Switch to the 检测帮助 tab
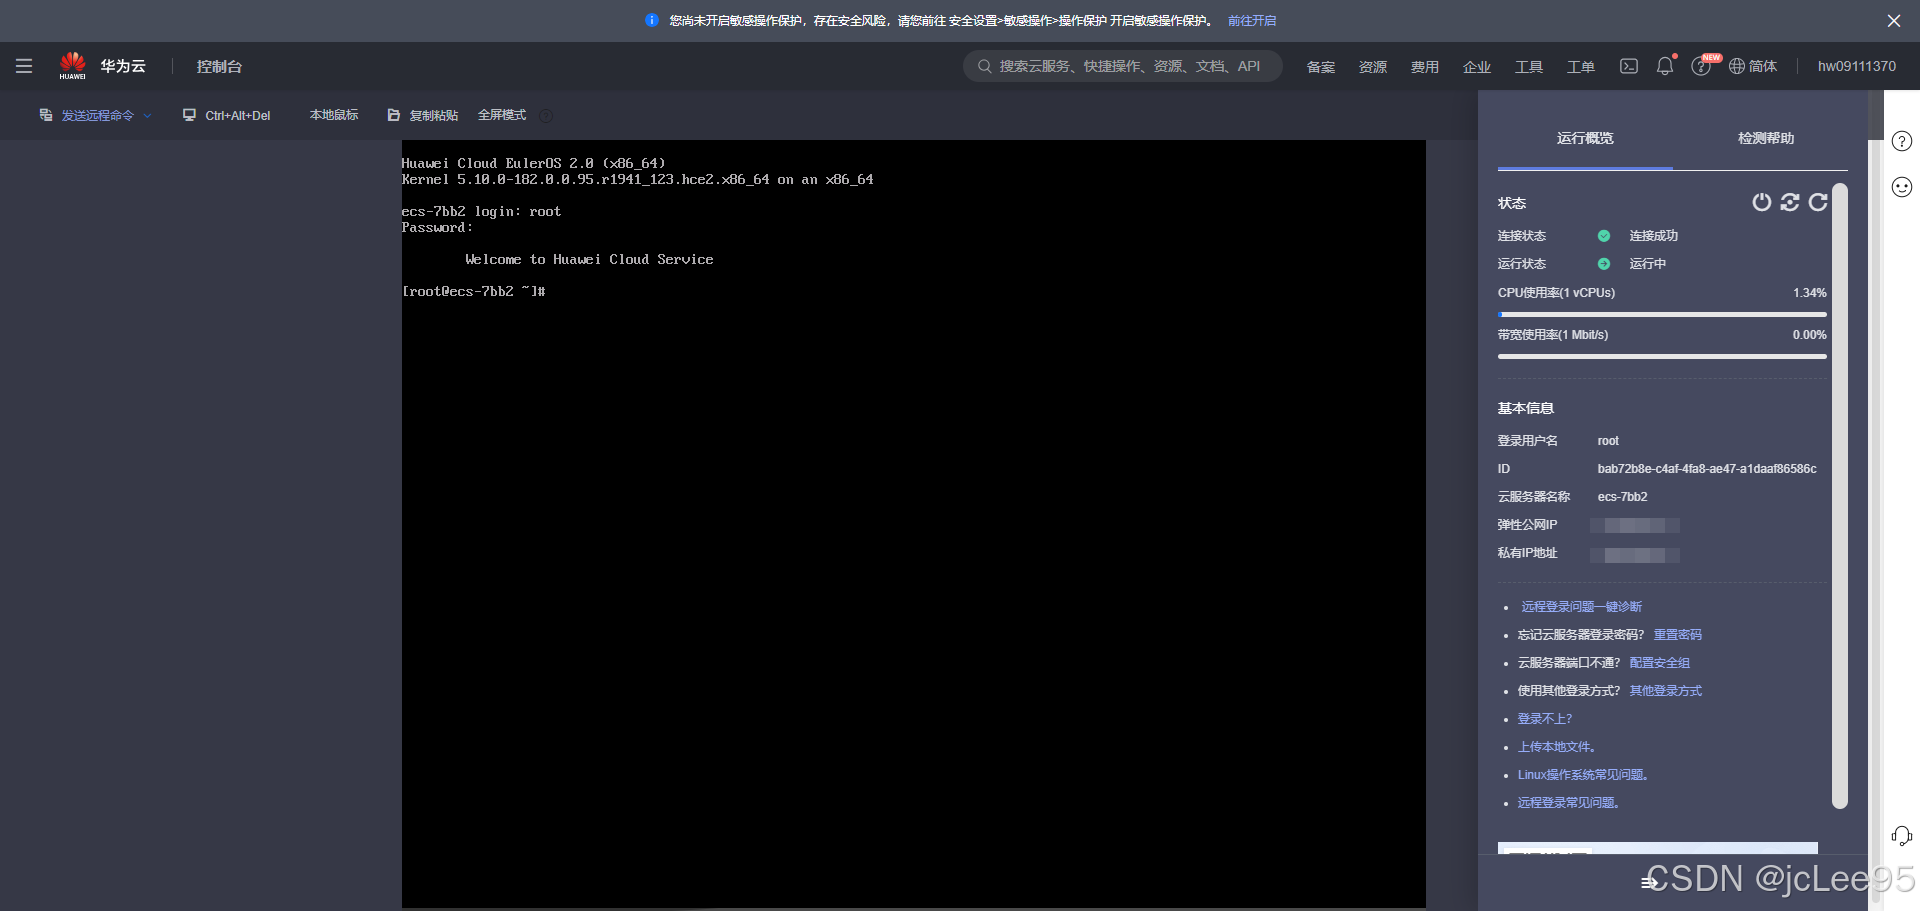This screenshot has width=1920, height=911. pyautogui.click(x=1766, y=138)
